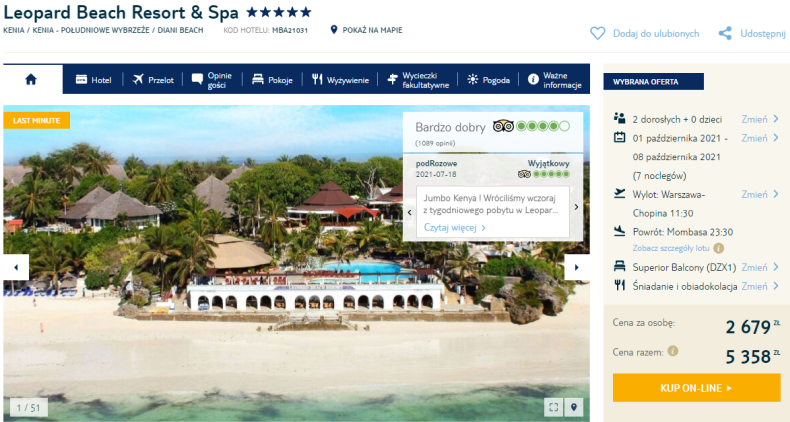The width and height of the screenshot is (790, 422).
Task: Change room type Superior Balcony
Action: (760, 267)
